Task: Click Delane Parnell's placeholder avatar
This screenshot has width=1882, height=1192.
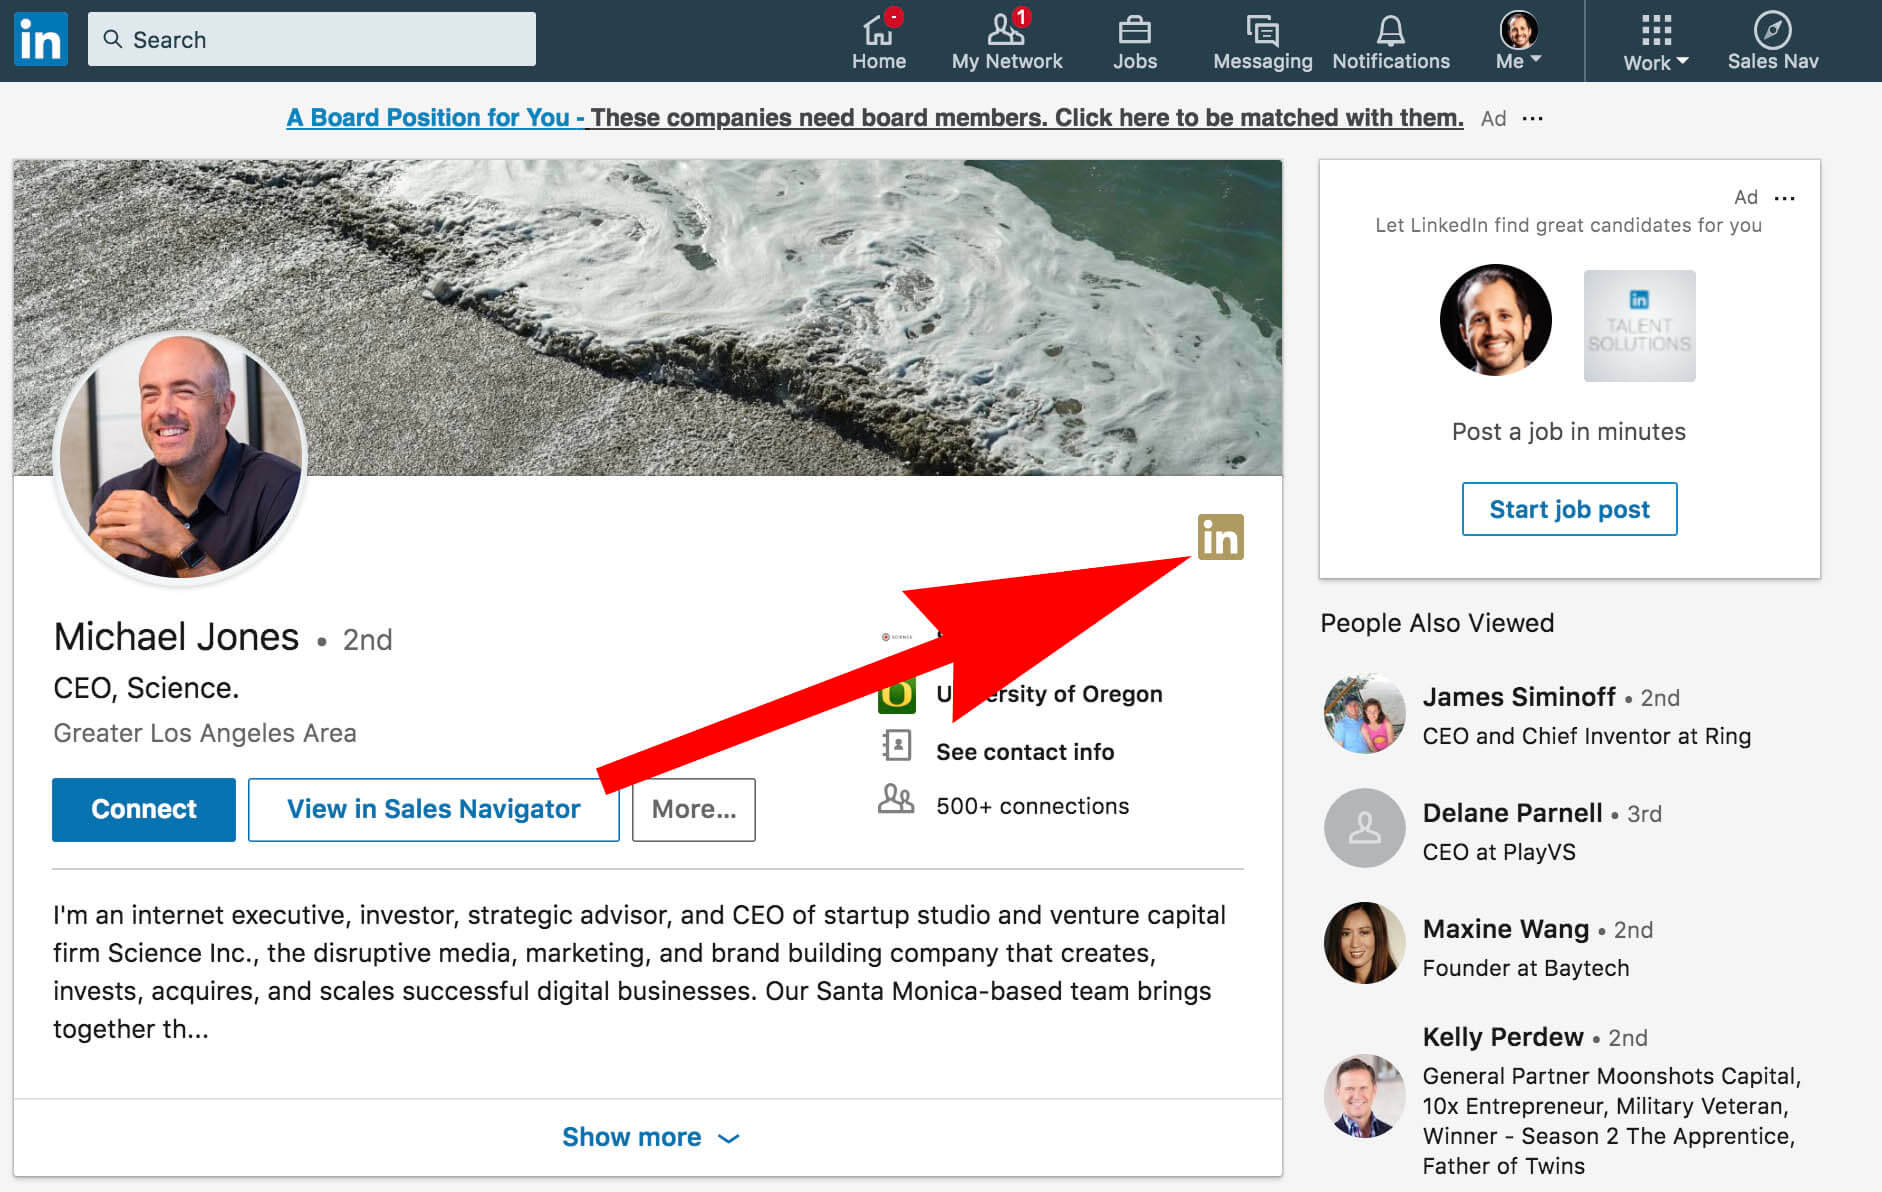Action: coord(1365,828)
